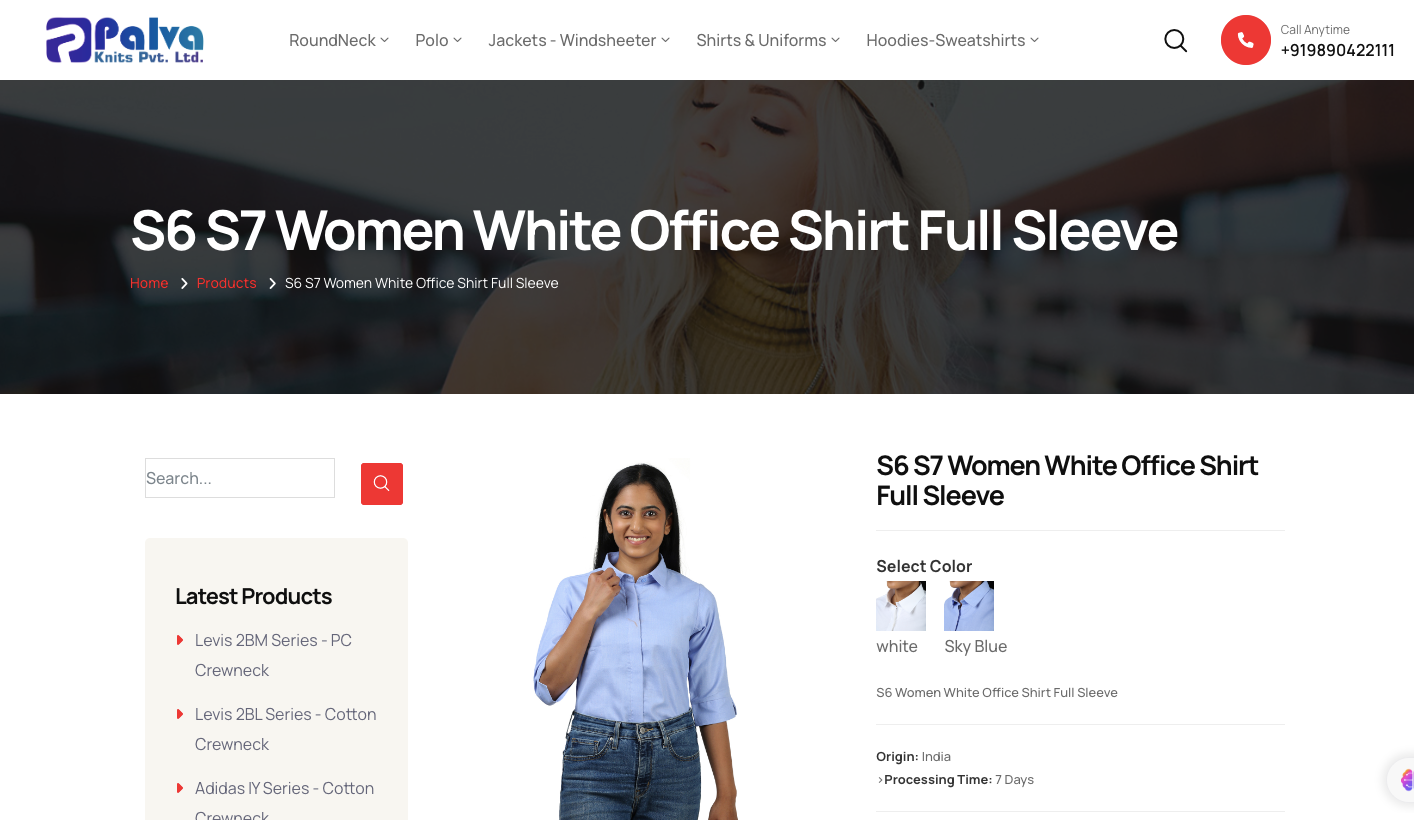This screenshot has width=1414, height=820.
Task: Open the Shirts & Uniforms menu
Action: point(768,40)
